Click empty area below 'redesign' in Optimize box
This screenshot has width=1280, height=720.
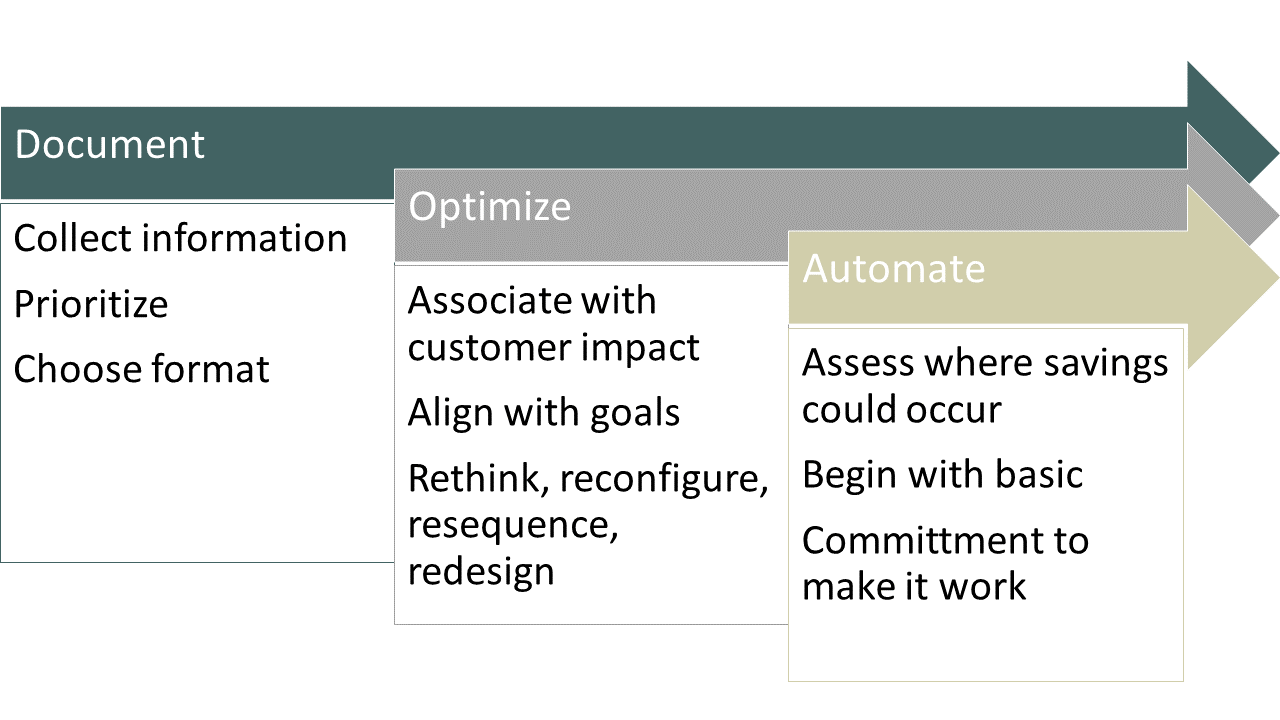click(590, 608)
